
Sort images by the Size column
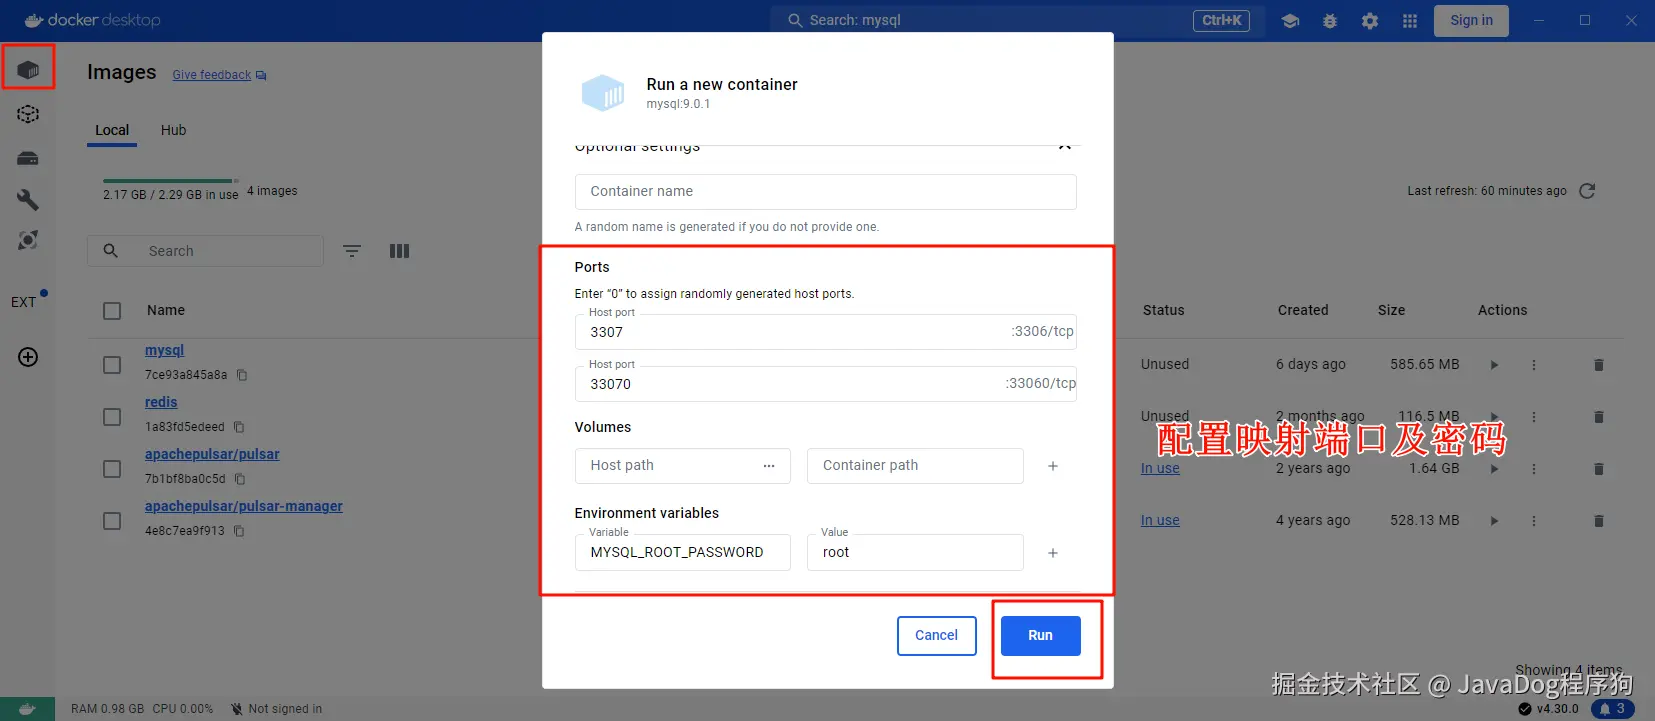[x=1391, y=311]
